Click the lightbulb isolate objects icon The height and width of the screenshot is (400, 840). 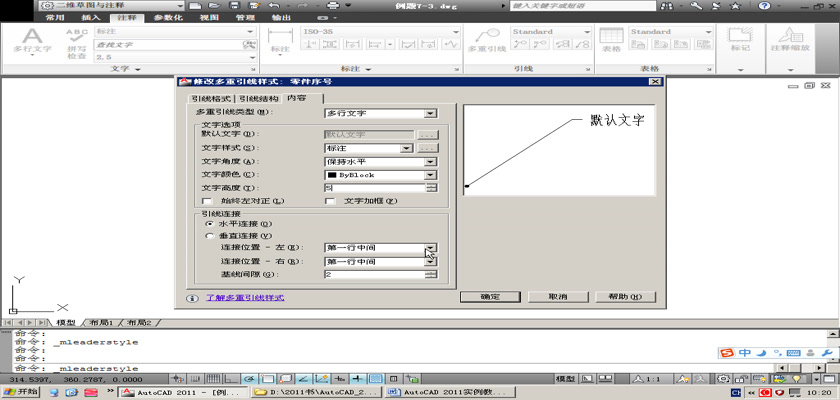(798, 379)
